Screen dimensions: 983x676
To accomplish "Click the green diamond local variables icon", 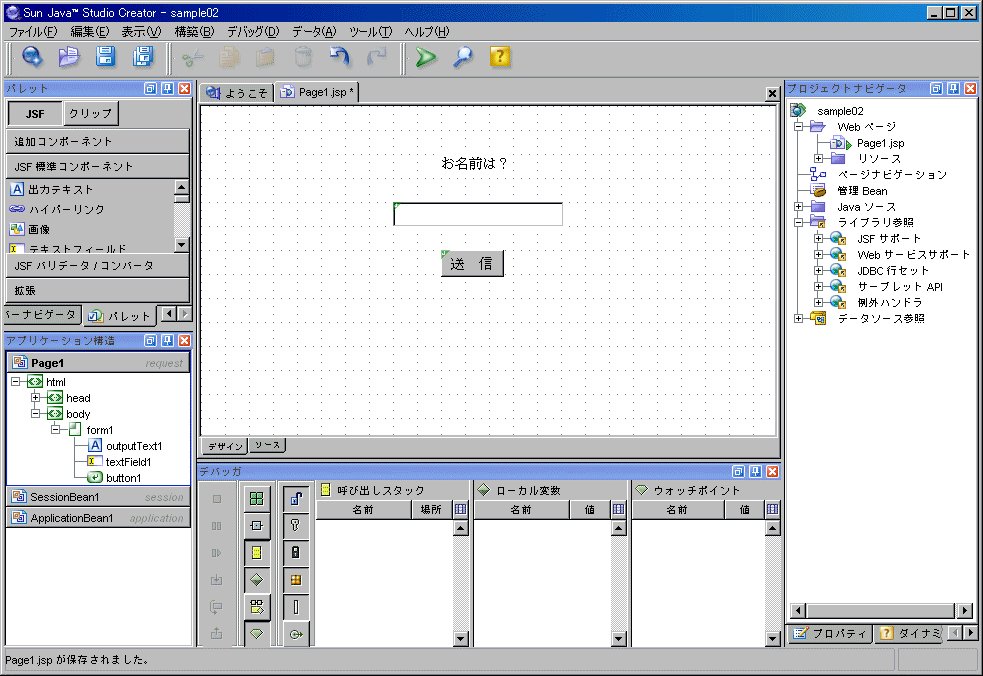I will tap(256, 580).
